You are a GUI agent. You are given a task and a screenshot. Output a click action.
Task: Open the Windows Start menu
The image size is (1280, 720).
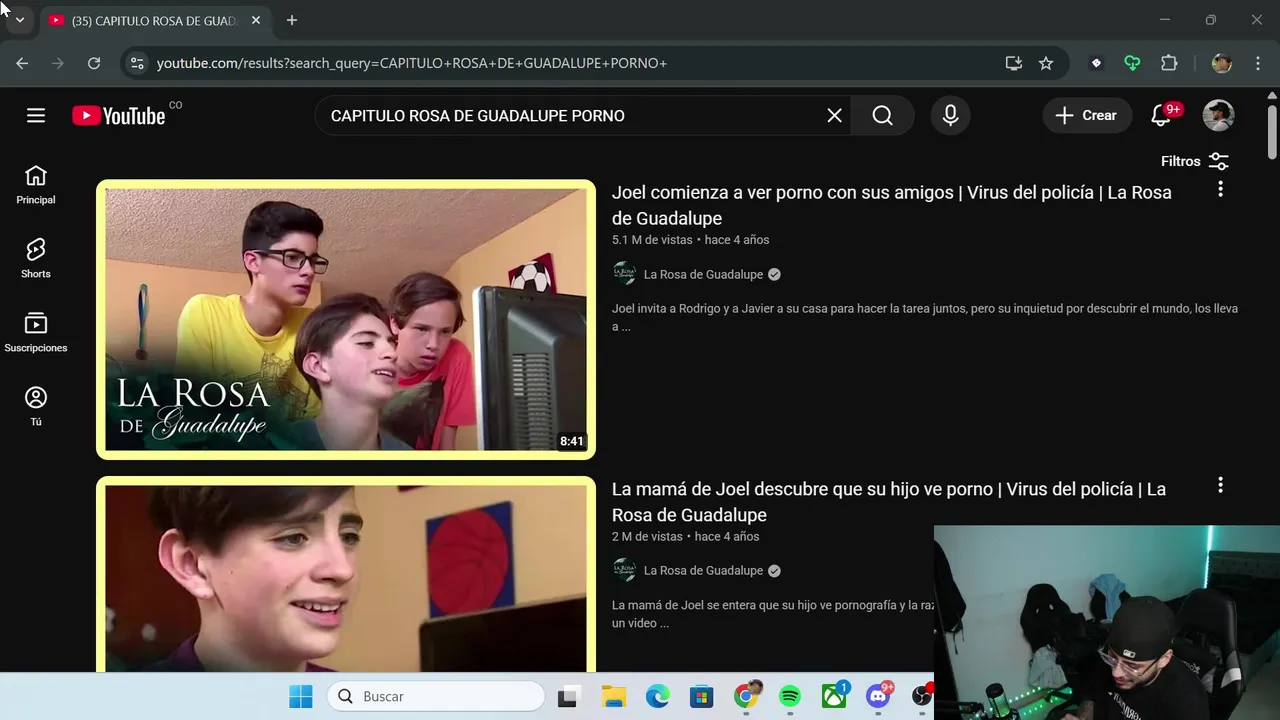coord(300,697)
